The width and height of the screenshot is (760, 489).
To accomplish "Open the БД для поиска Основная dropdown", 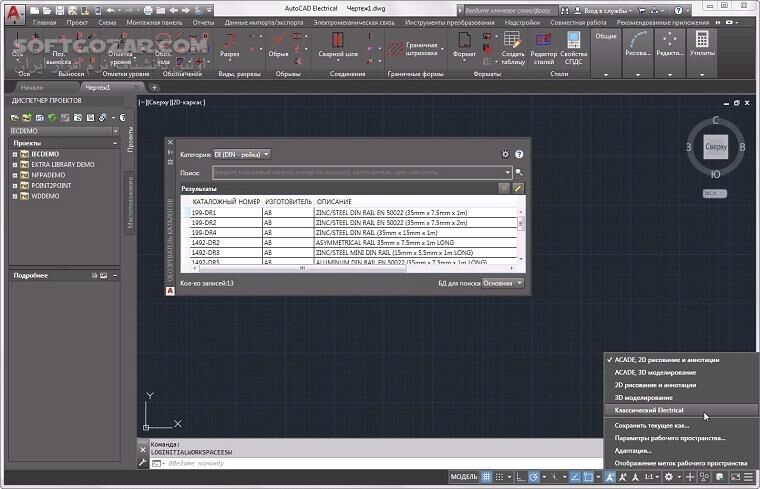I will click(503, 283).
